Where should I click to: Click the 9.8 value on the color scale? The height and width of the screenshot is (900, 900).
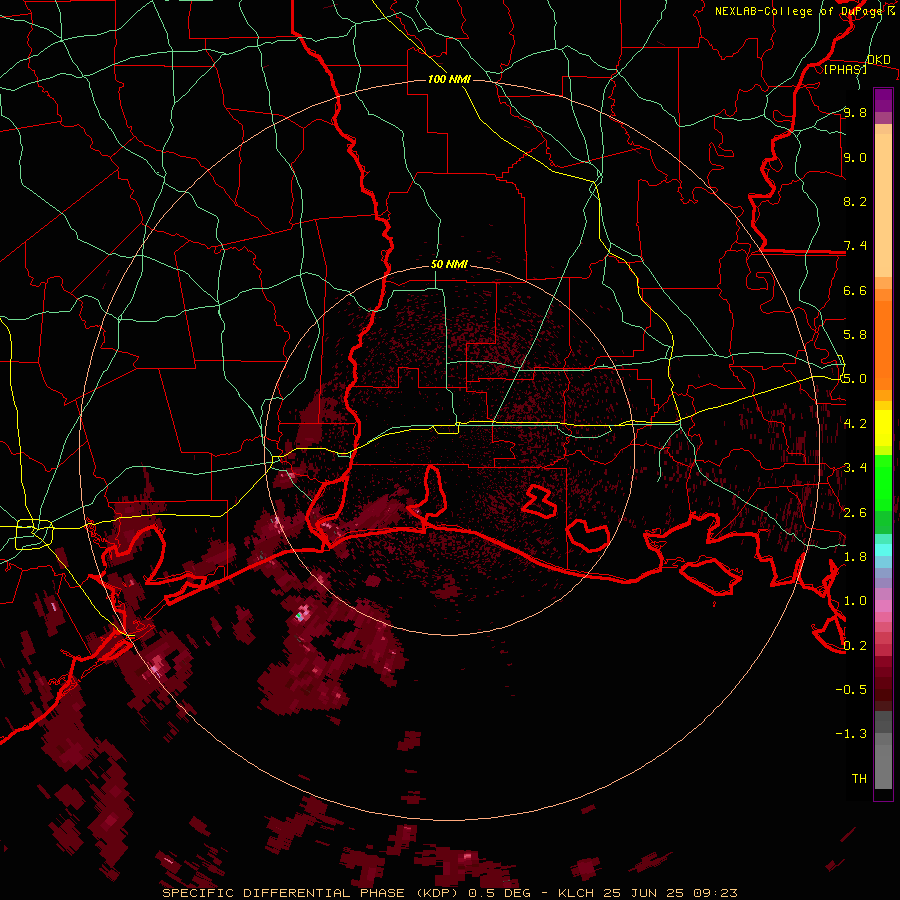[x=855, y=112]
